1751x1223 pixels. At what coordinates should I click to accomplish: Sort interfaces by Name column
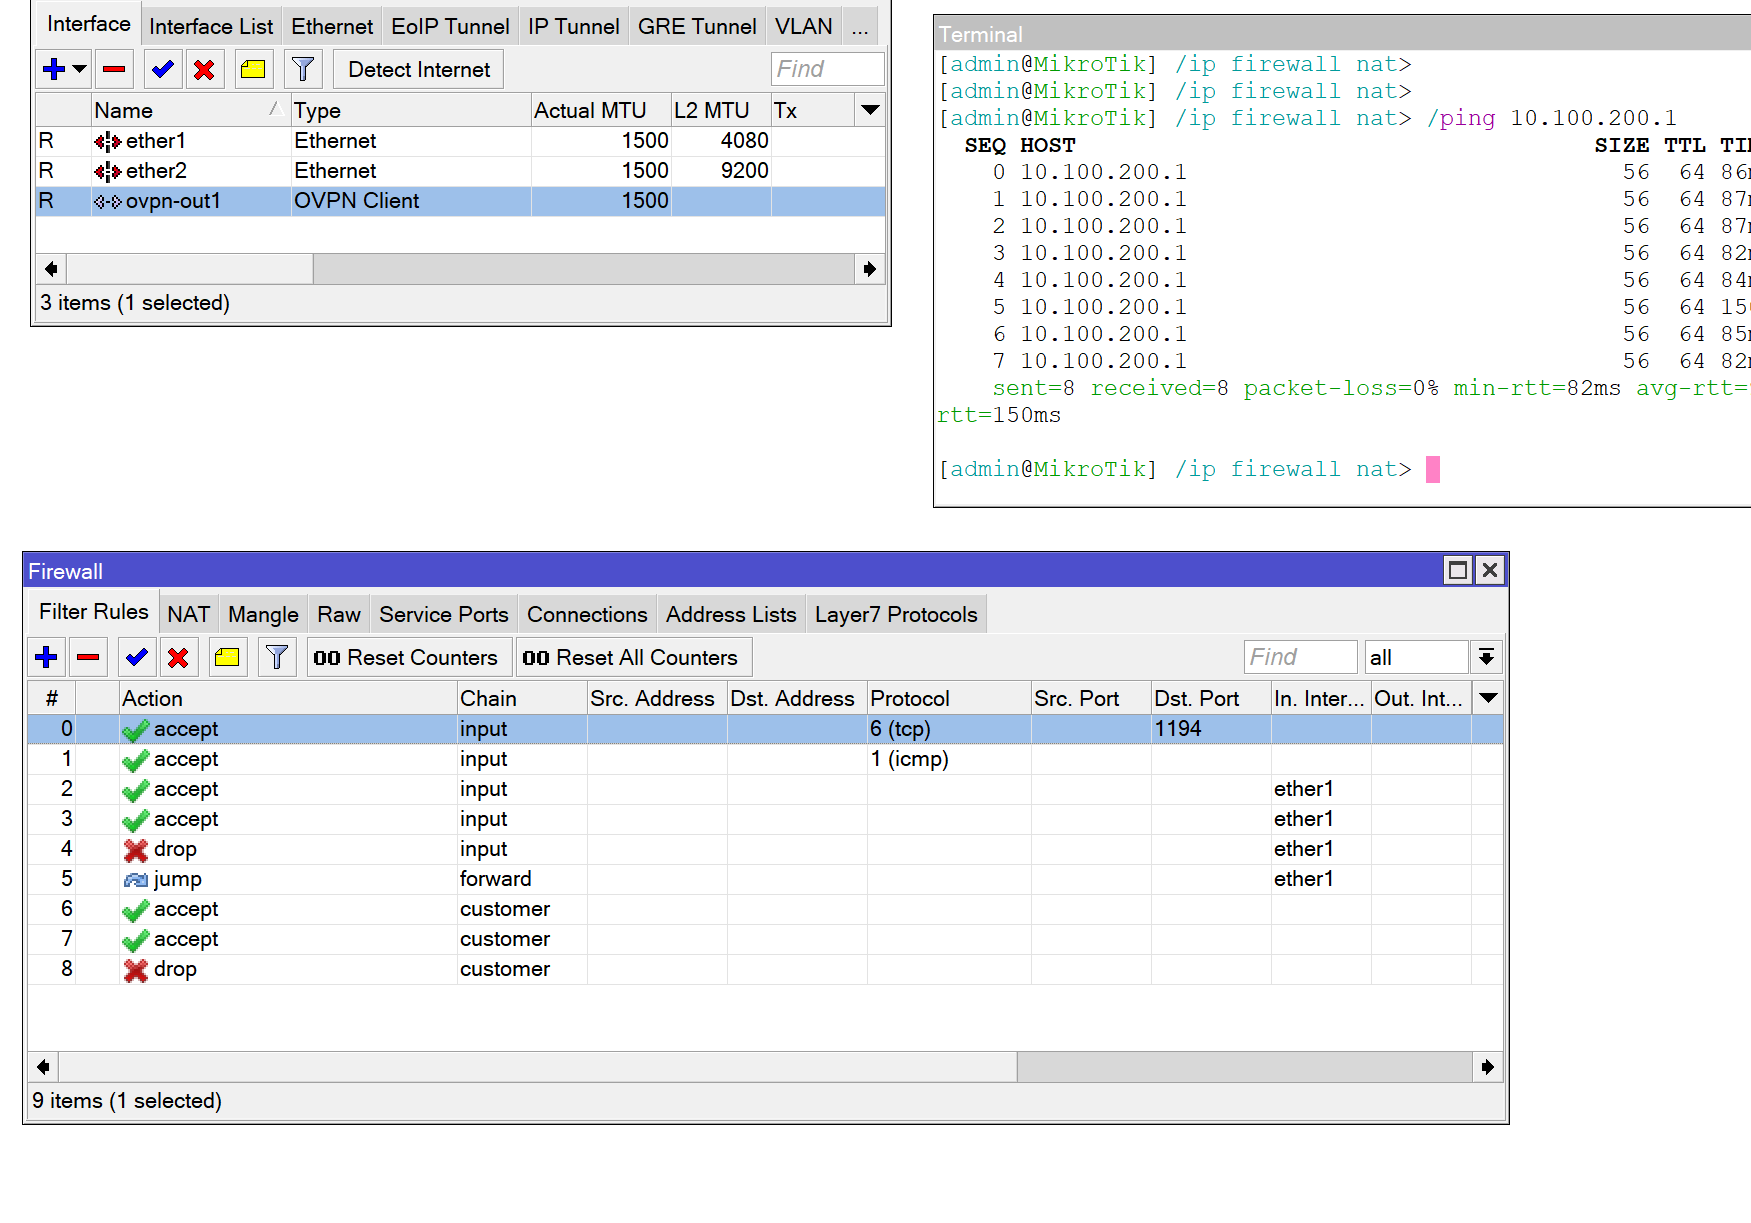click(x=189, y=110)
